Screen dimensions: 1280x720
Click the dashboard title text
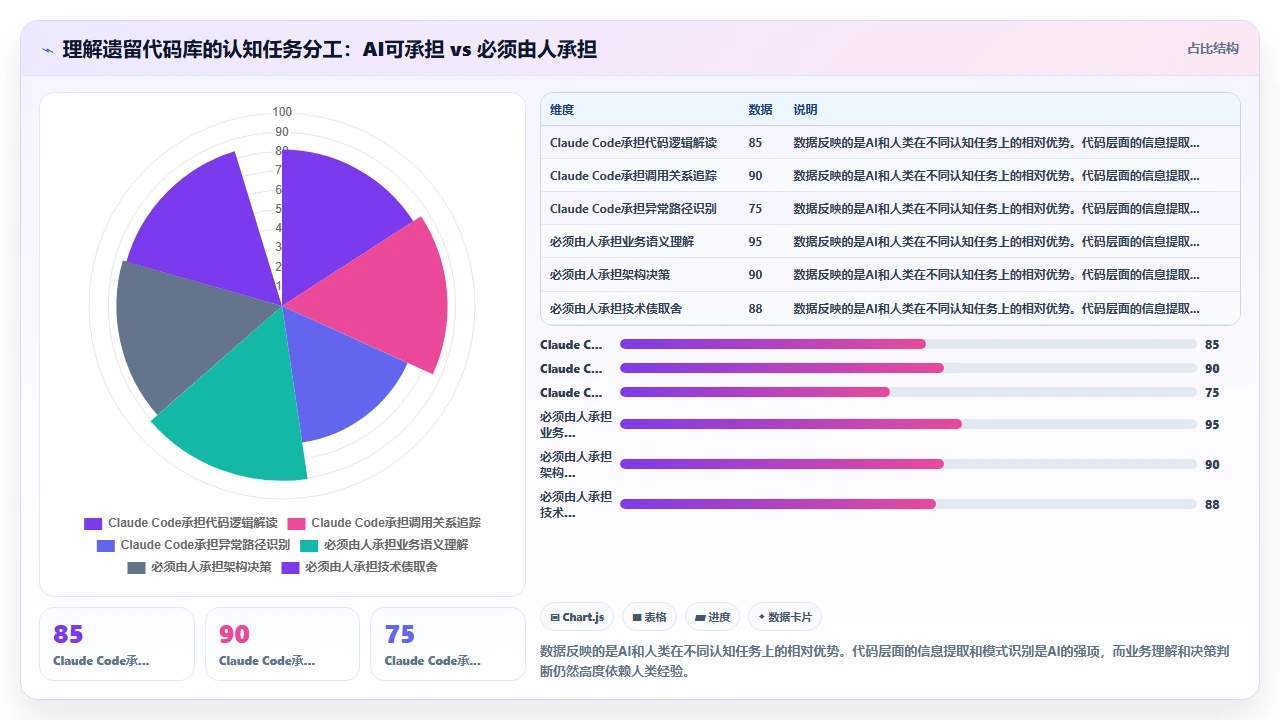(330, 50)
